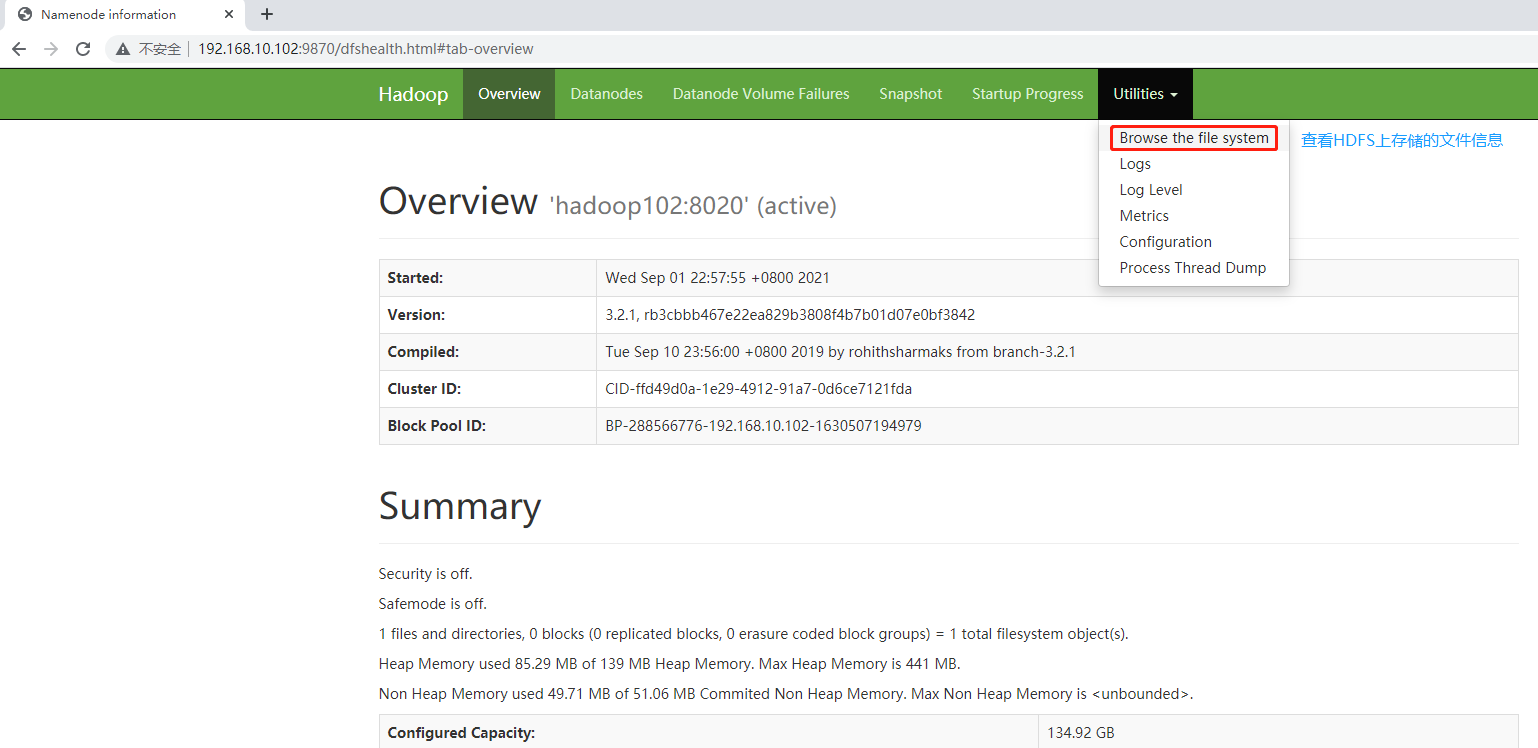Open a new browser tab

tap(267, 14)
